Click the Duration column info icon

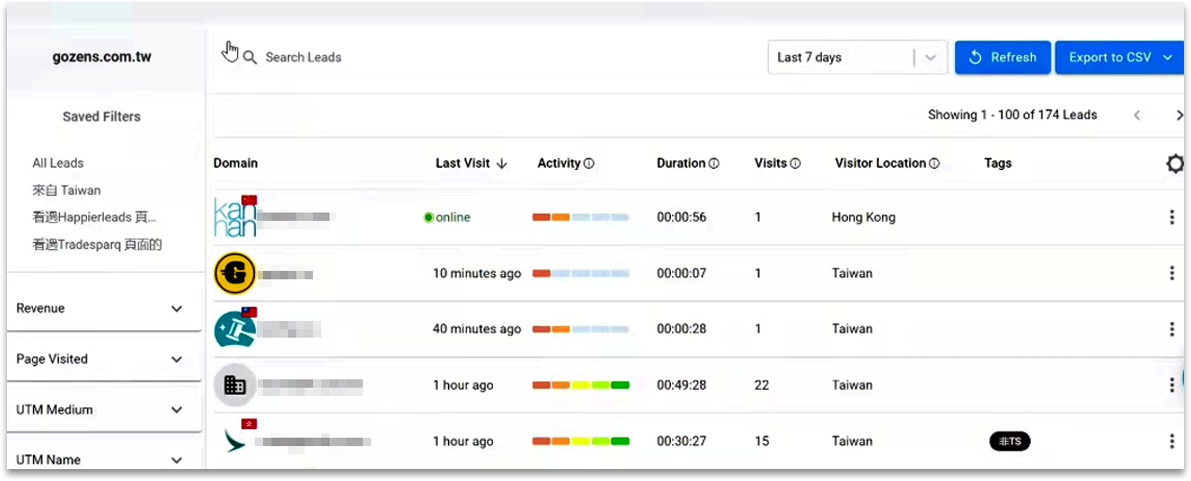tap(714, 164)
